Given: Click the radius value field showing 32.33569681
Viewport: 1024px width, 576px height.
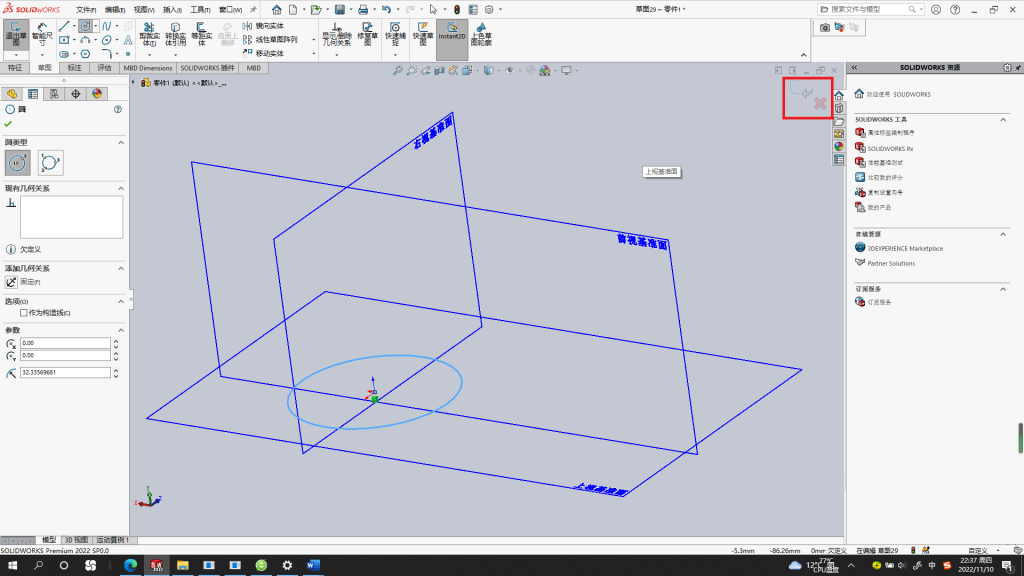Looking at the screenshot, I should [x=65, y=373].
